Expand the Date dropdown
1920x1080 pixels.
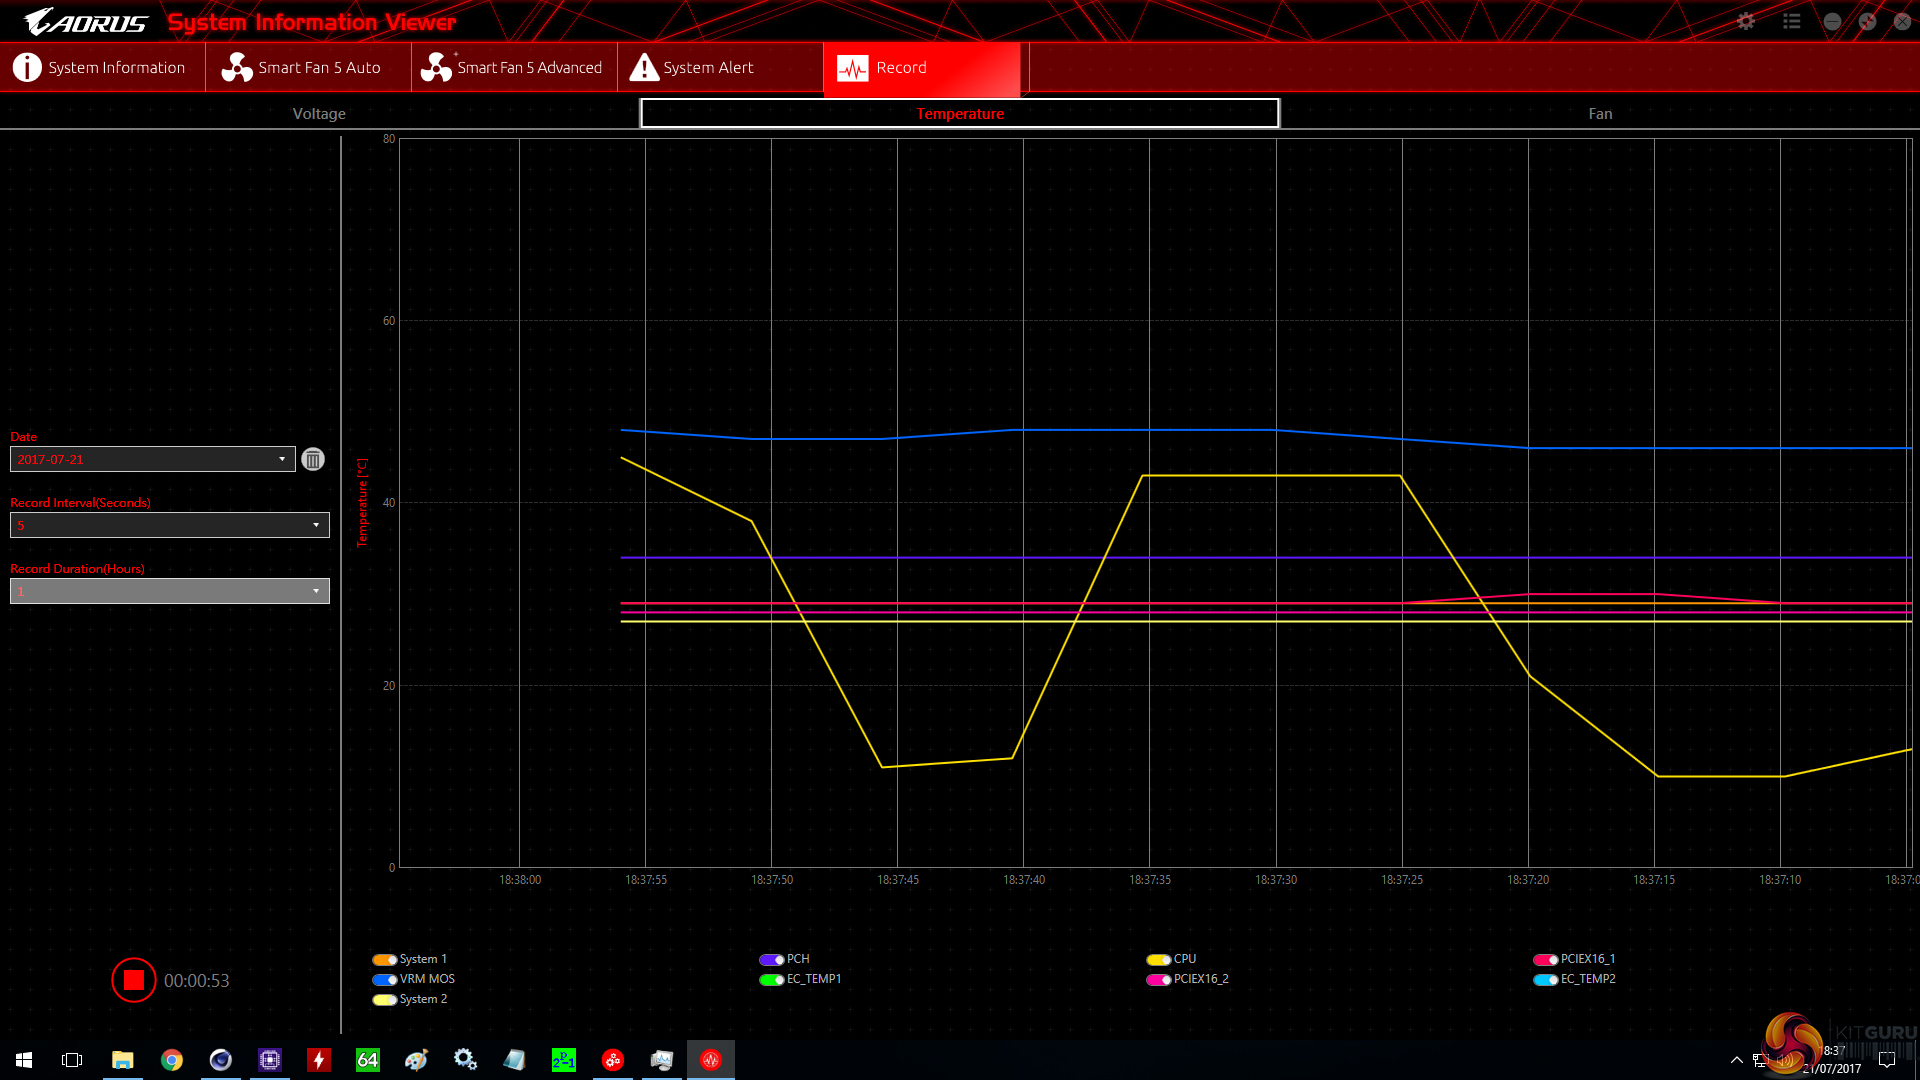tap(282, 459)
